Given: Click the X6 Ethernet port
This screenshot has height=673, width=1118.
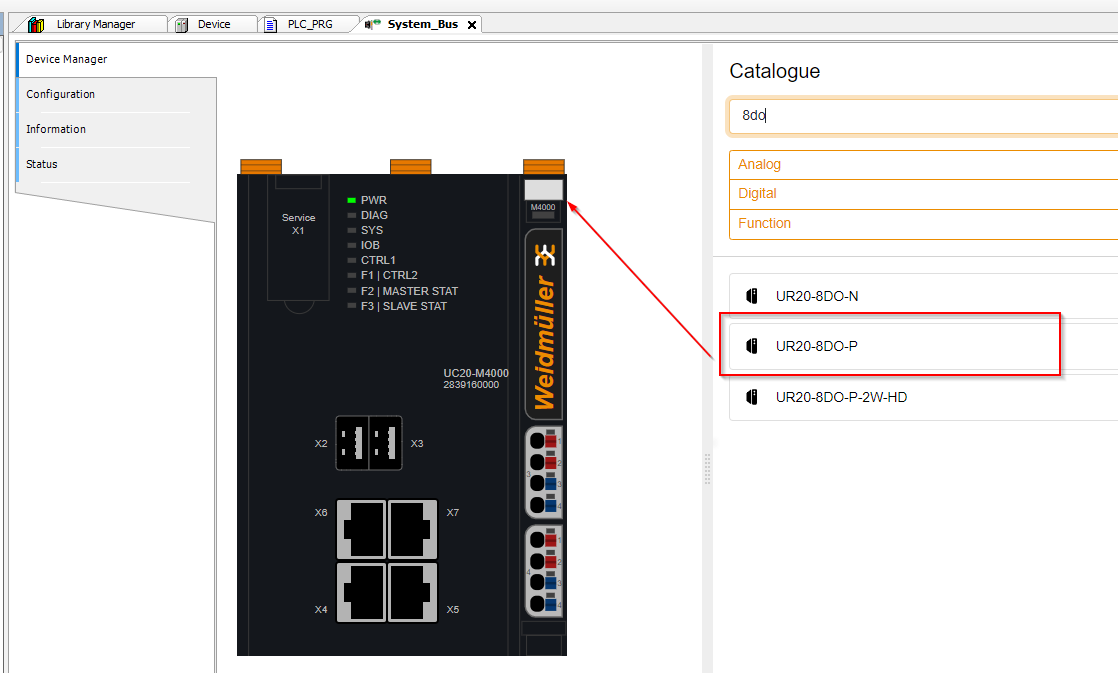Looking at the screenshot, I should [361, 529].
